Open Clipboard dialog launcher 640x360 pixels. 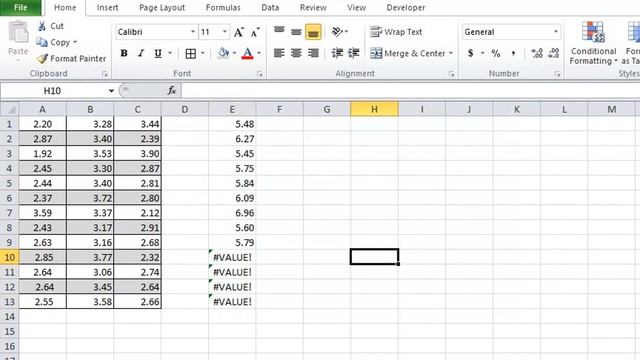click(x=105, y=74)
